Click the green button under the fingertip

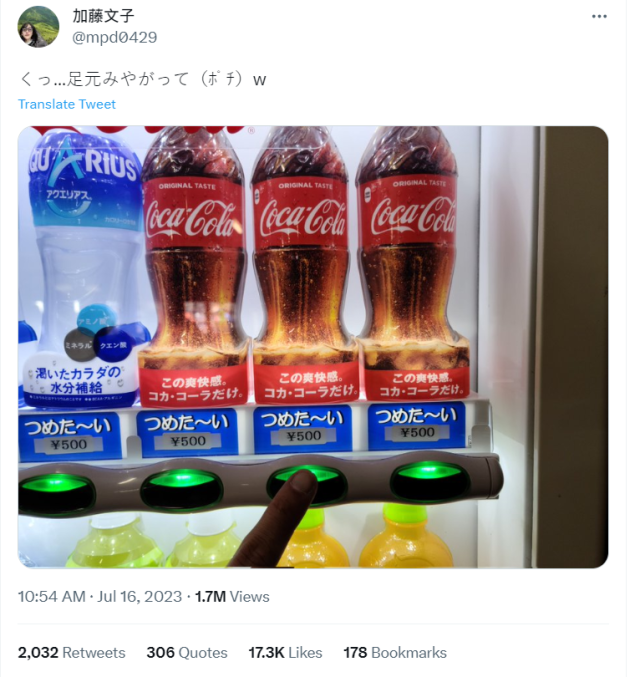pyautogui.click(x=306, y=479)
